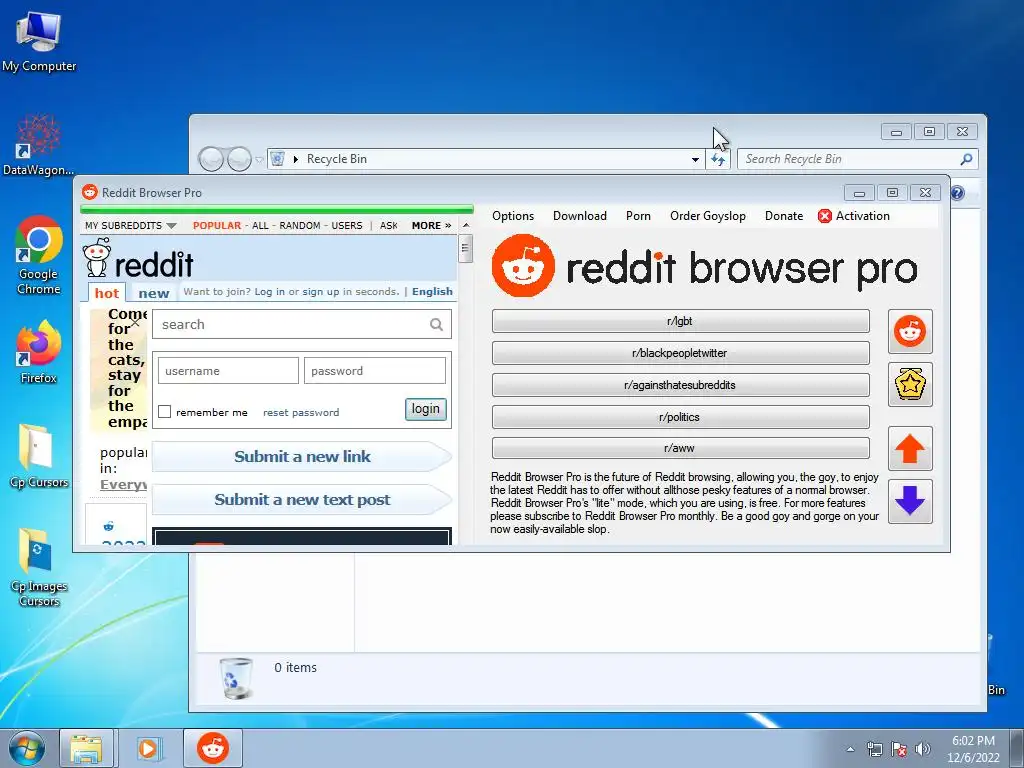Open the Donate menu
This screenshot has height=768, width=1024.
click(x=784, y=216)
